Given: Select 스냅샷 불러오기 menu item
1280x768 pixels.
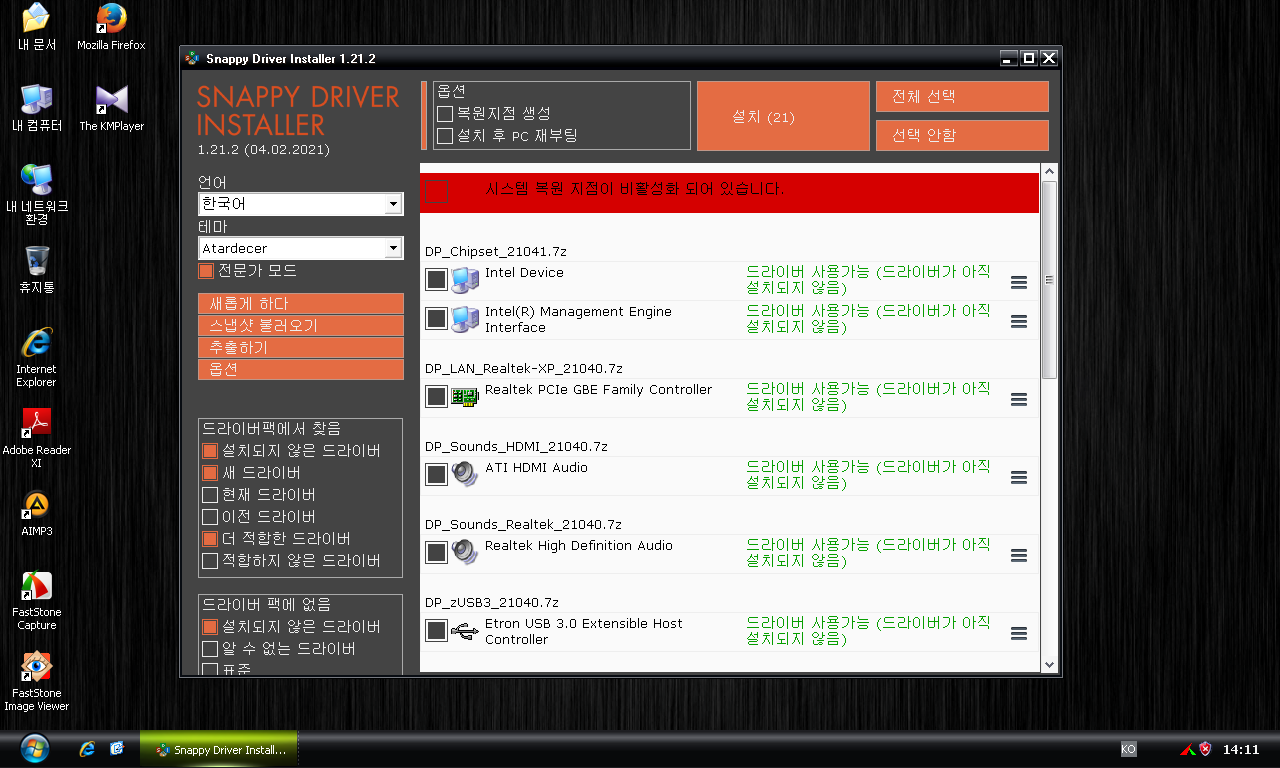Looking at the screenshot, I should pyautogui.click(x=301, y=326).
